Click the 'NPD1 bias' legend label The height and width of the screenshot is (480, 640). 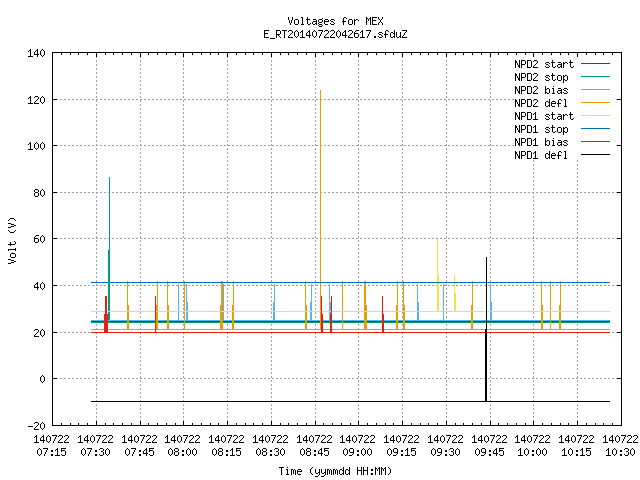point(541,142)
